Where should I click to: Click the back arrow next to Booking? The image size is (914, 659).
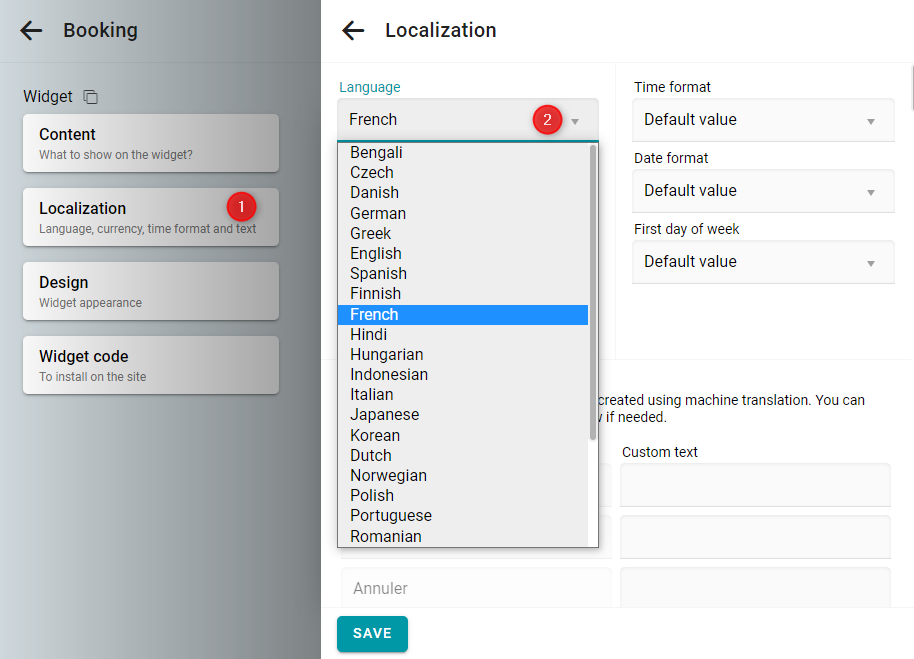click(31, 30)
